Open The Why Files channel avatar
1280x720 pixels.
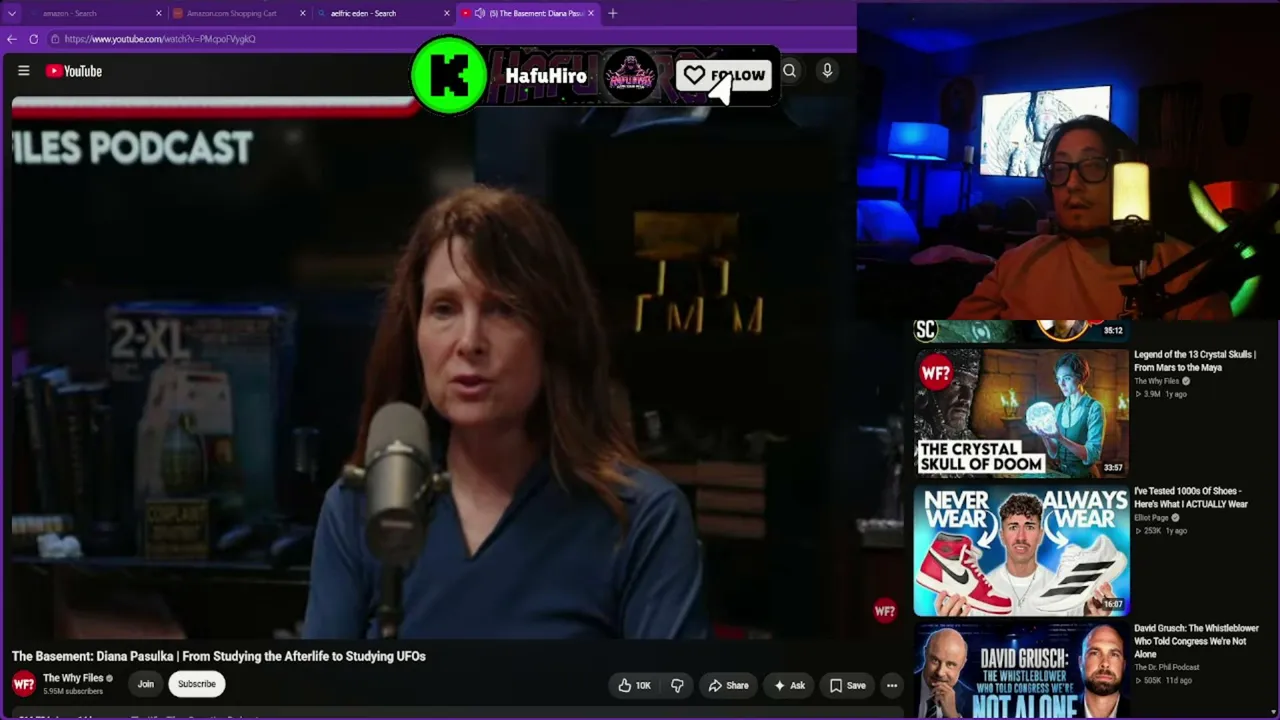tap(24, 684)
